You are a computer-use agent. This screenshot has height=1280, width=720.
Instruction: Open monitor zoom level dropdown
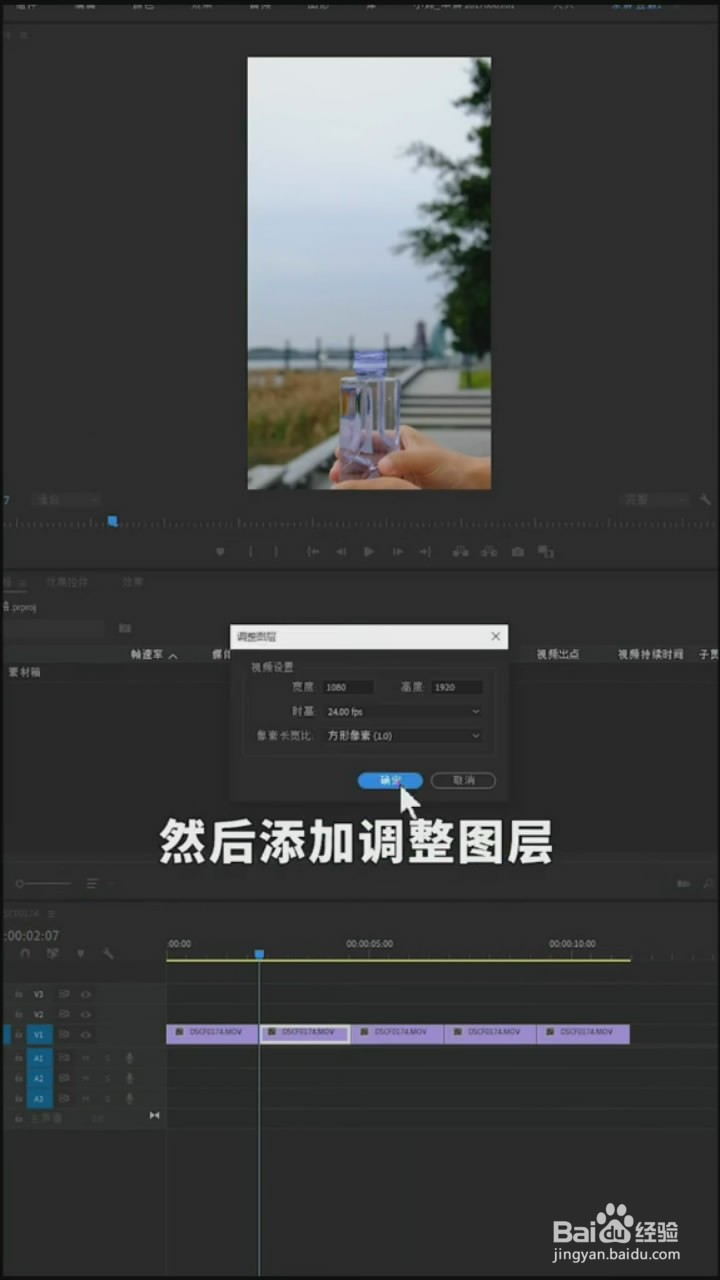(x=66, y=499)
